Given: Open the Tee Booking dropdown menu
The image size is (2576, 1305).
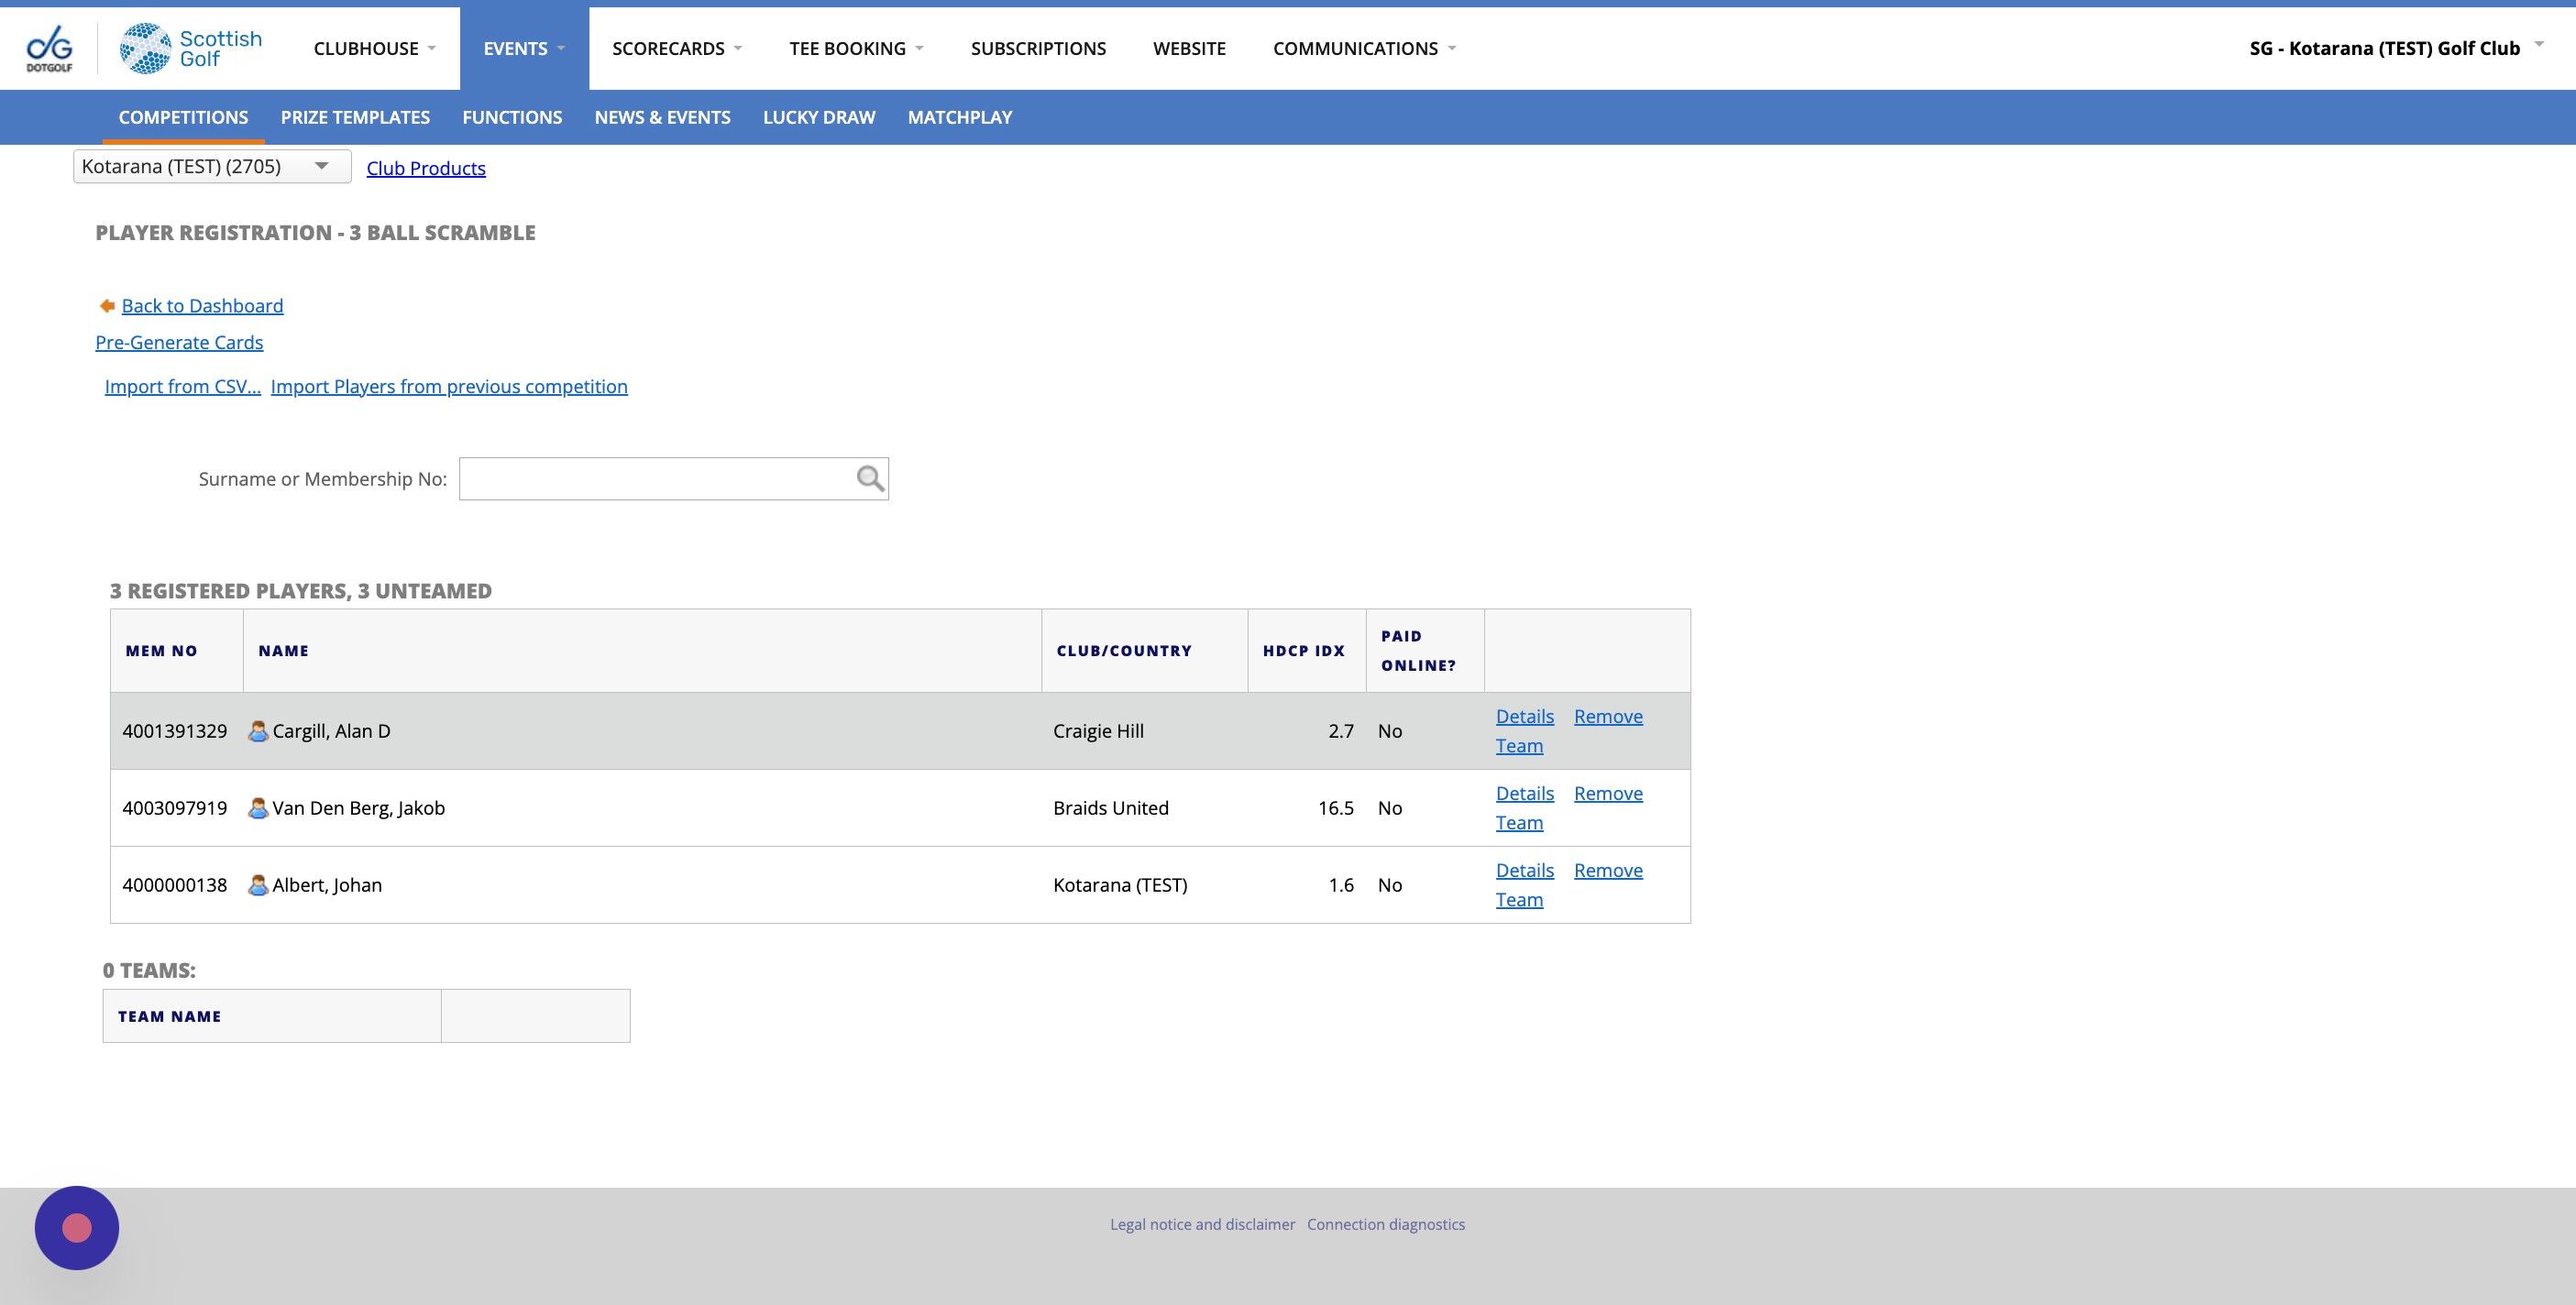Looking at the screenshot, I should click(x=855, y=48).
